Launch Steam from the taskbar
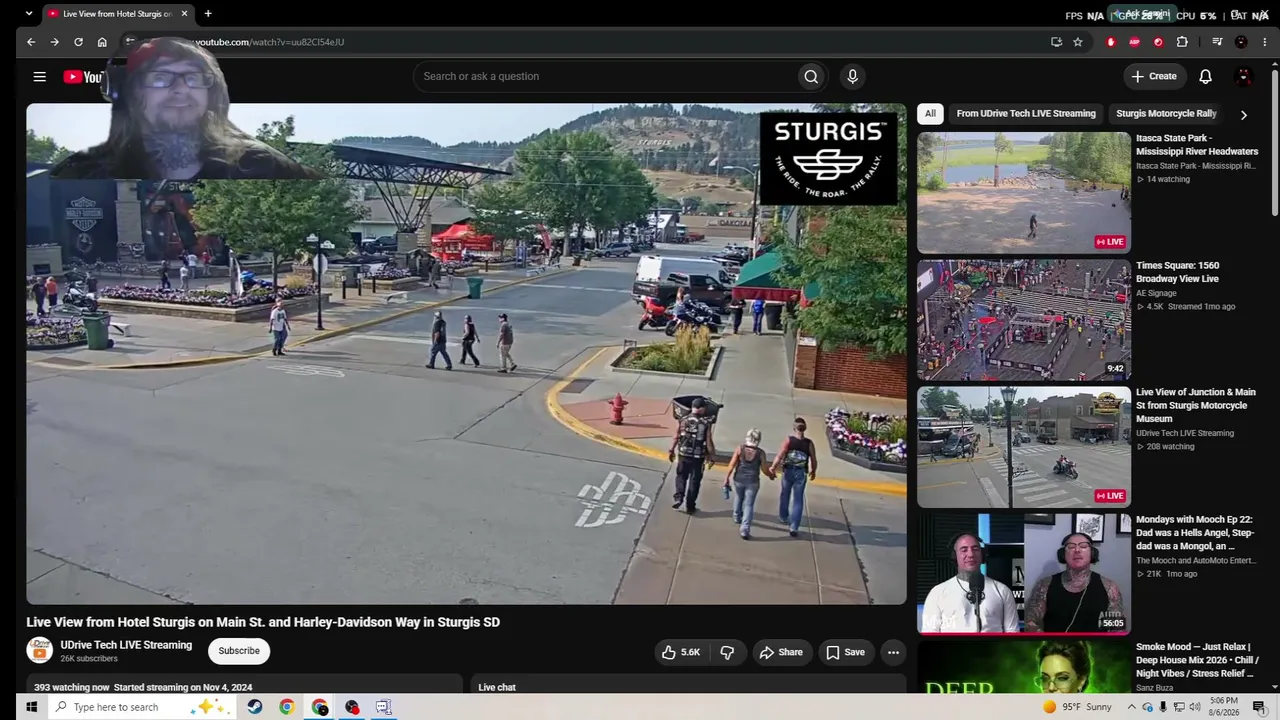The height and width of the screenshot is (720, 1280). point(255,707)
